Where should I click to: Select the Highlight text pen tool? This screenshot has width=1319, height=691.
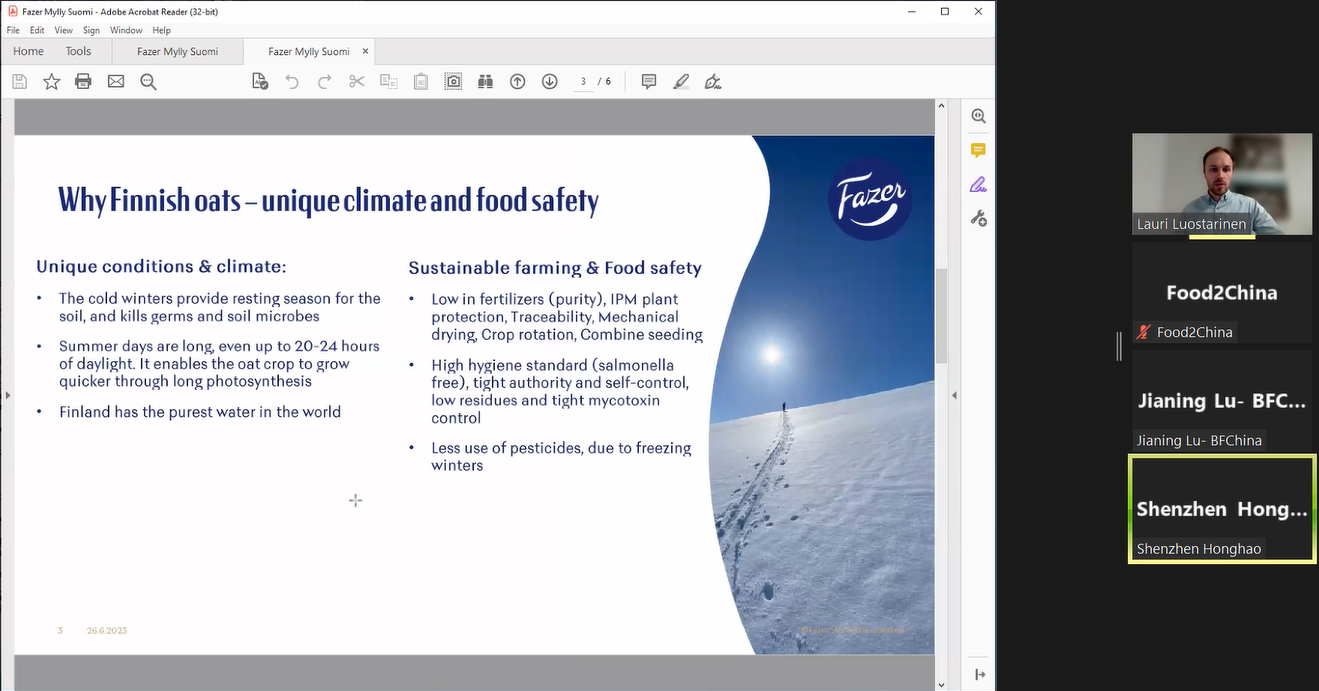tap(681, 82)
